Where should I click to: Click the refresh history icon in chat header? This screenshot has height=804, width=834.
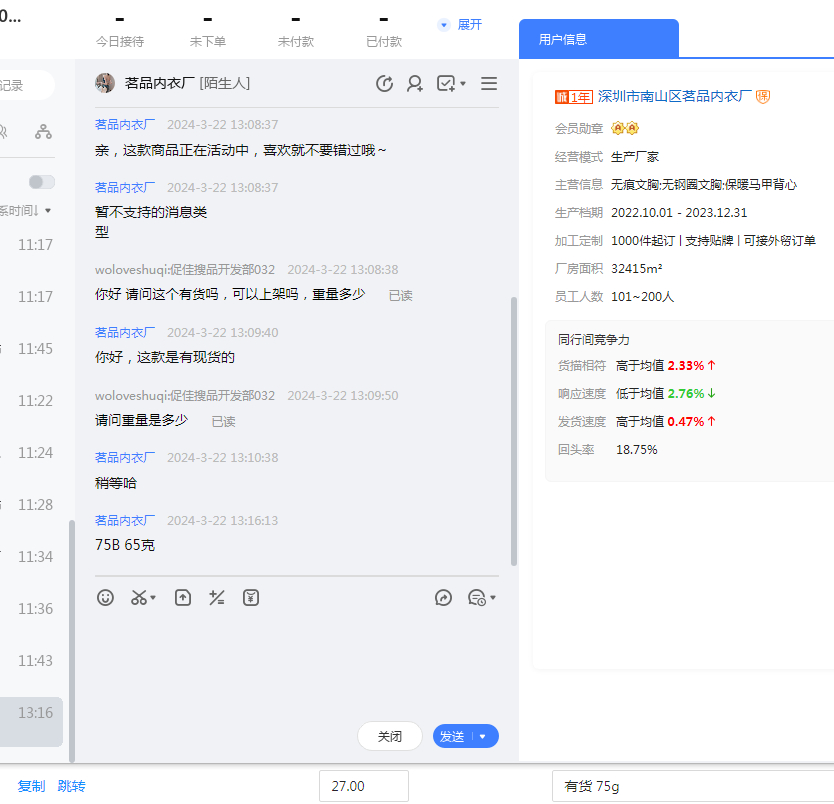coord(384,84)
